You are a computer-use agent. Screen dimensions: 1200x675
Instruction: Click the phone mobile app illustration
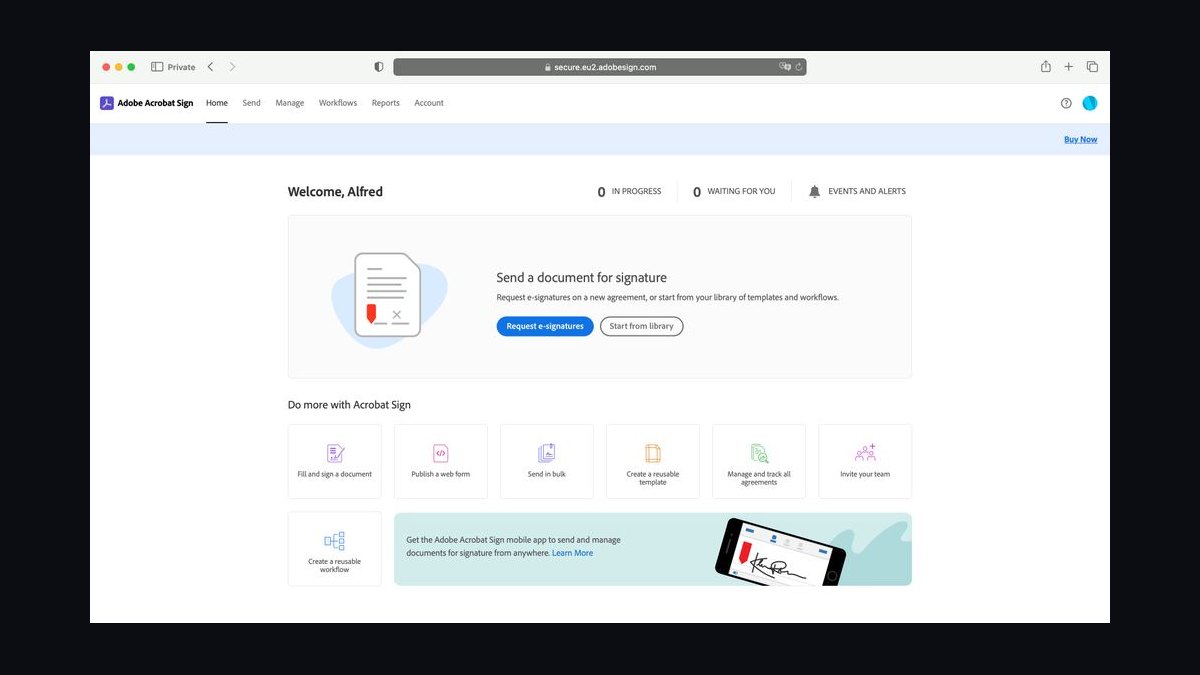pos(780,551)
